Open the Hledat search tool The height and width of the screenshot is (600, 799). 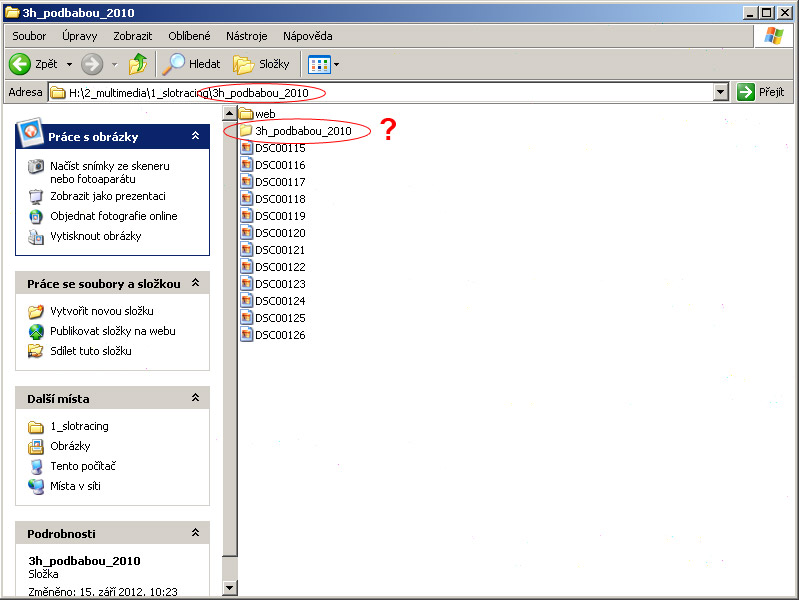[x=192, y=64]
